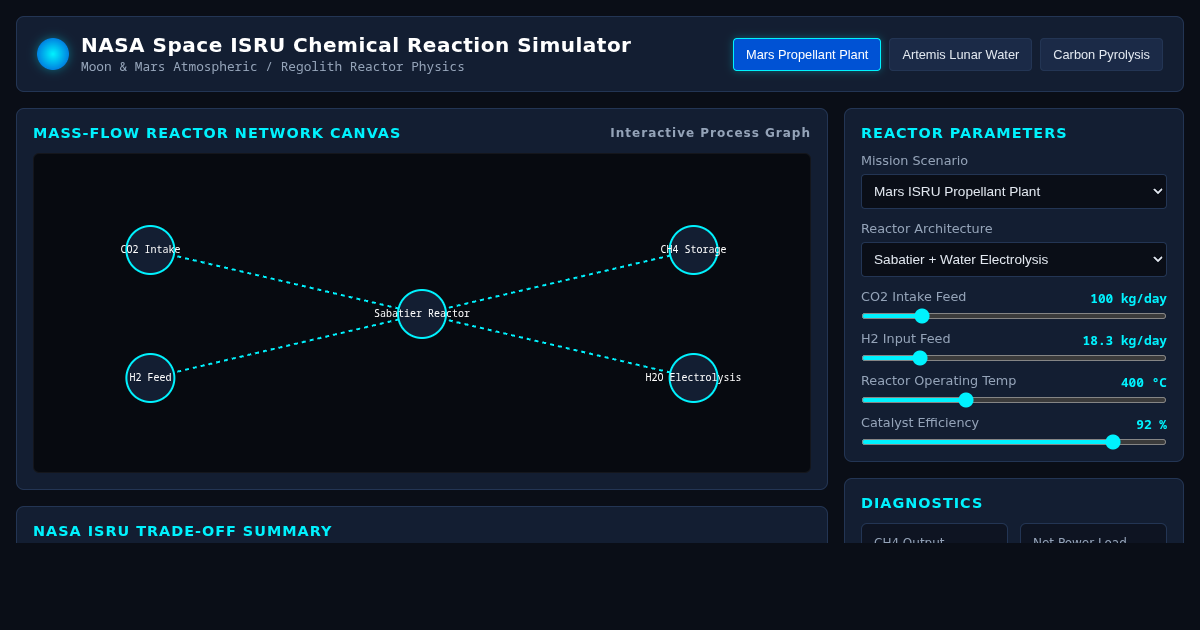
Task: Select the CH4 Storage node
Action: [x=694, y=250]
